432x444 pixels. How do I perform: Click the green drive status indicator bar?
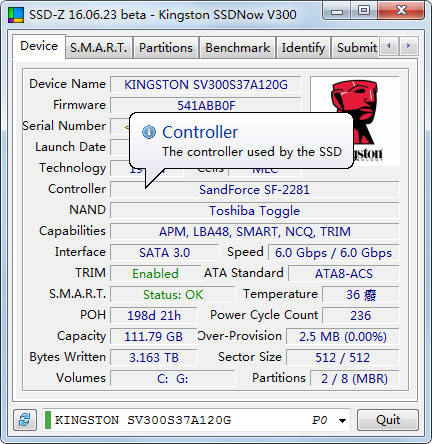pos(48,420)
